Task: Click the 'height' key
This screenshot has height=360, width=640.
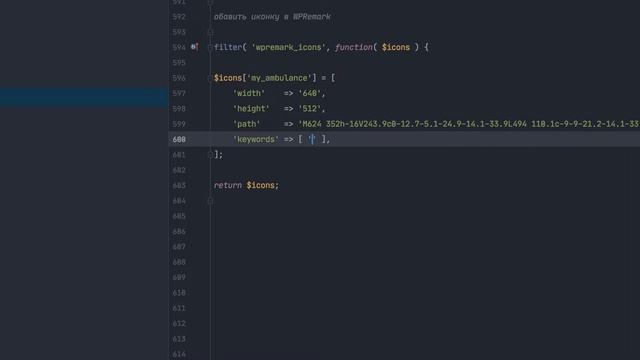Action: click(251, 109)
